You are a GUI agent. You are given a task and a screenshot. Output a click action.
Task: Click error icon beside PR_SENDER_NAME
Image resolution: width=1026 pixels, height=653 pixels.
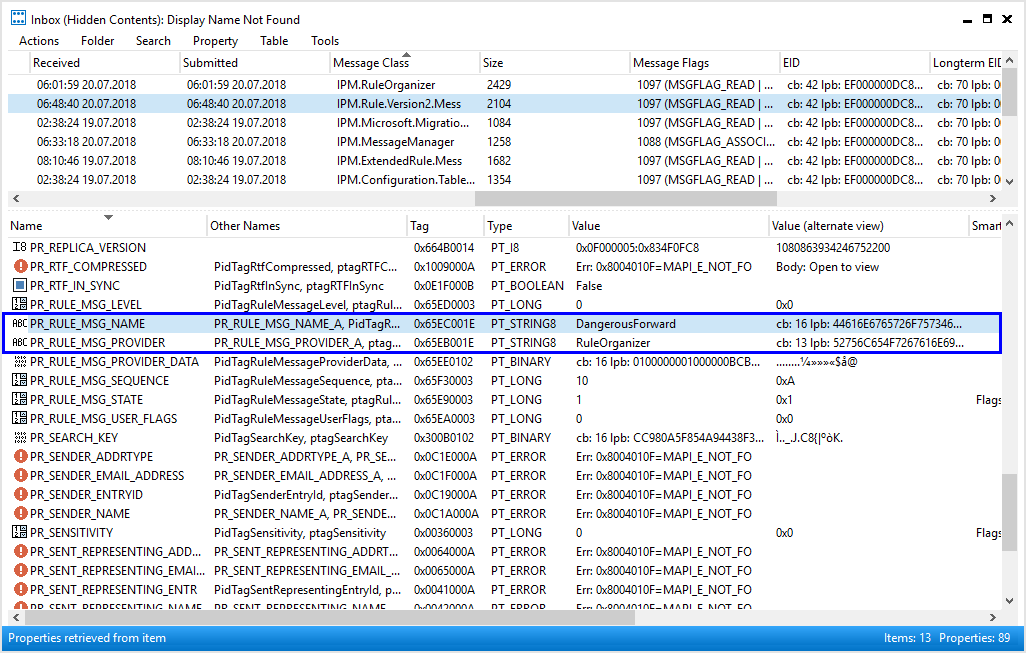click(20, 513)
